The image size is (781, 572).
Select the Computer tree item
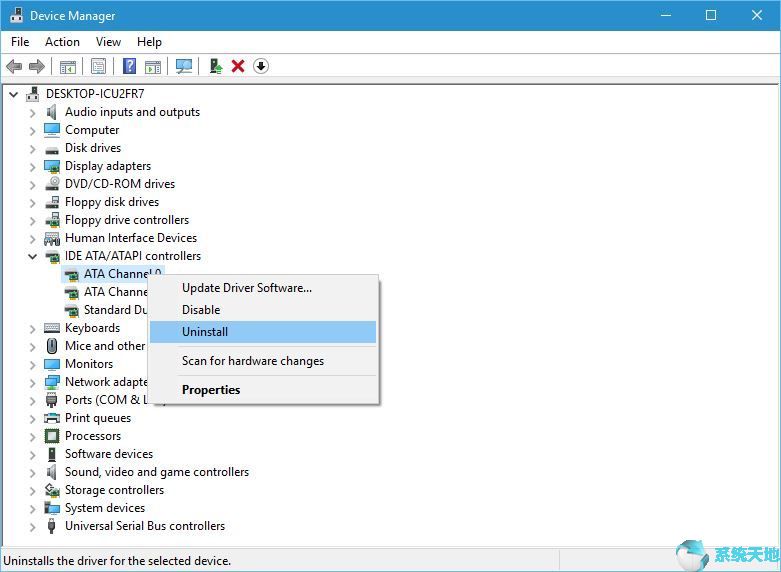click(92, 130)
